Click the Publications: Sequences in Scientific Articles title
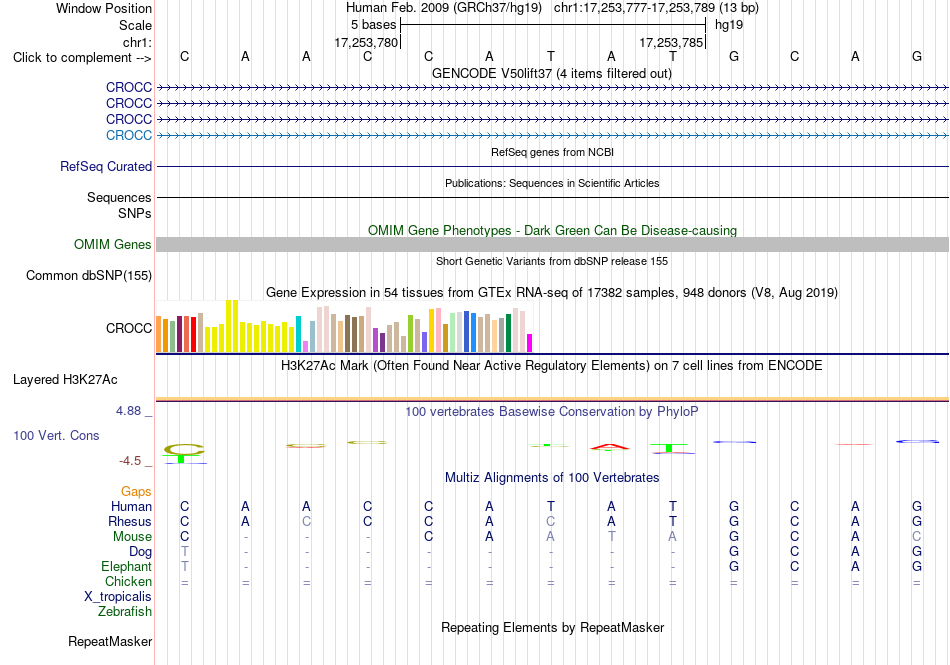Image resolution: width=950 pixels, height=665 pixels. click(x=552, y=184)
